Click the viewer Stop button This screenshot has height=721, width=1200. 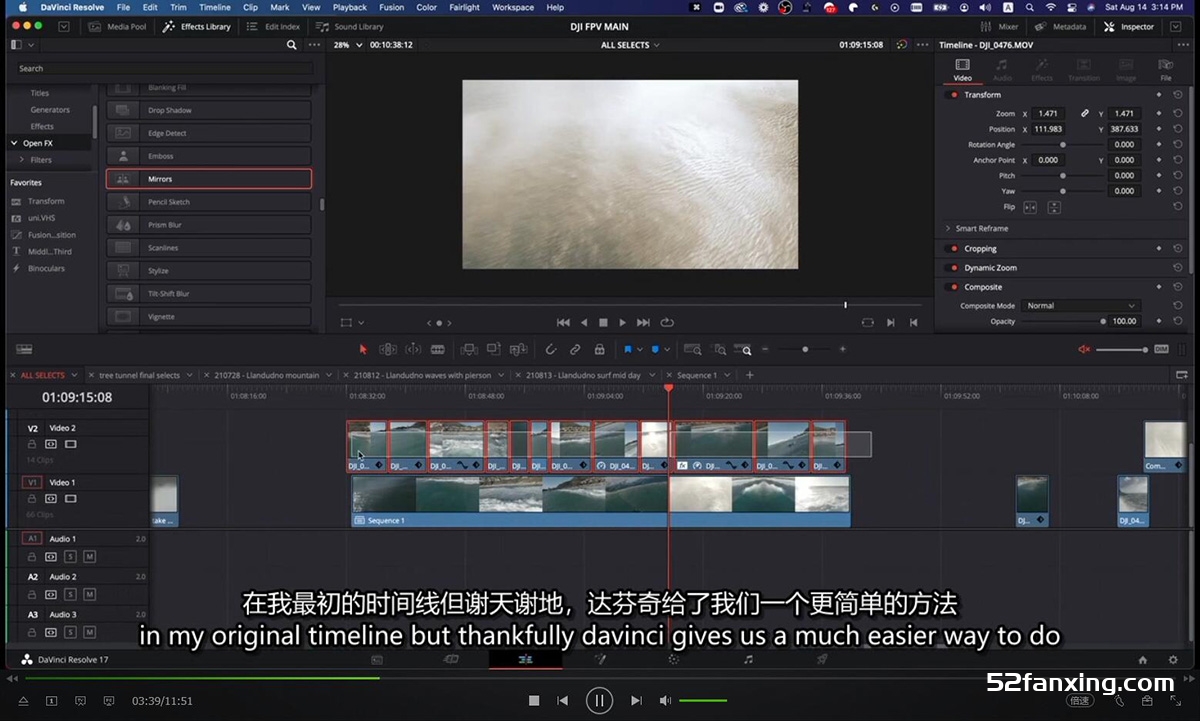(x=603, y=323)
